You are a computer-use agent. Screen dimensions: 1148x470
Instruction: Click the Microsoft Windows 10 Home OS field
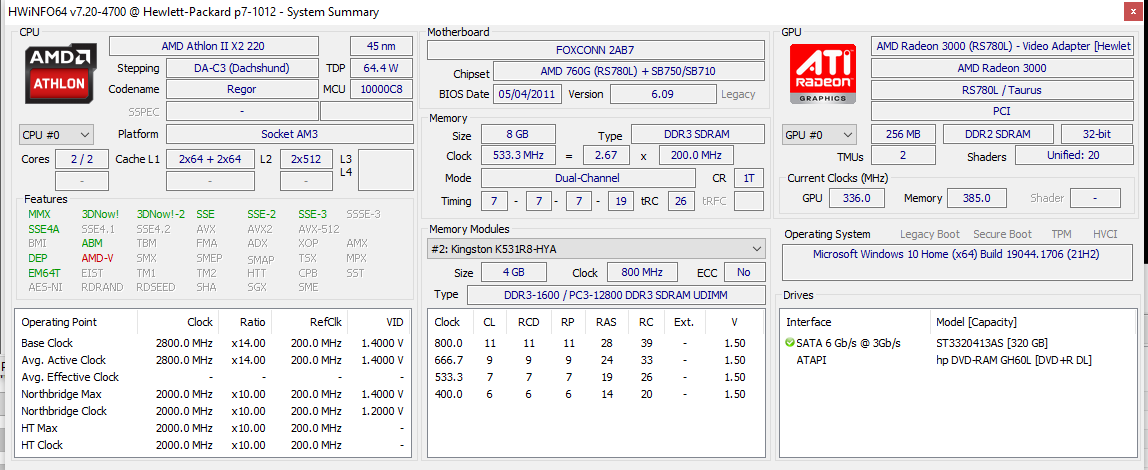[x=957, y=263]
